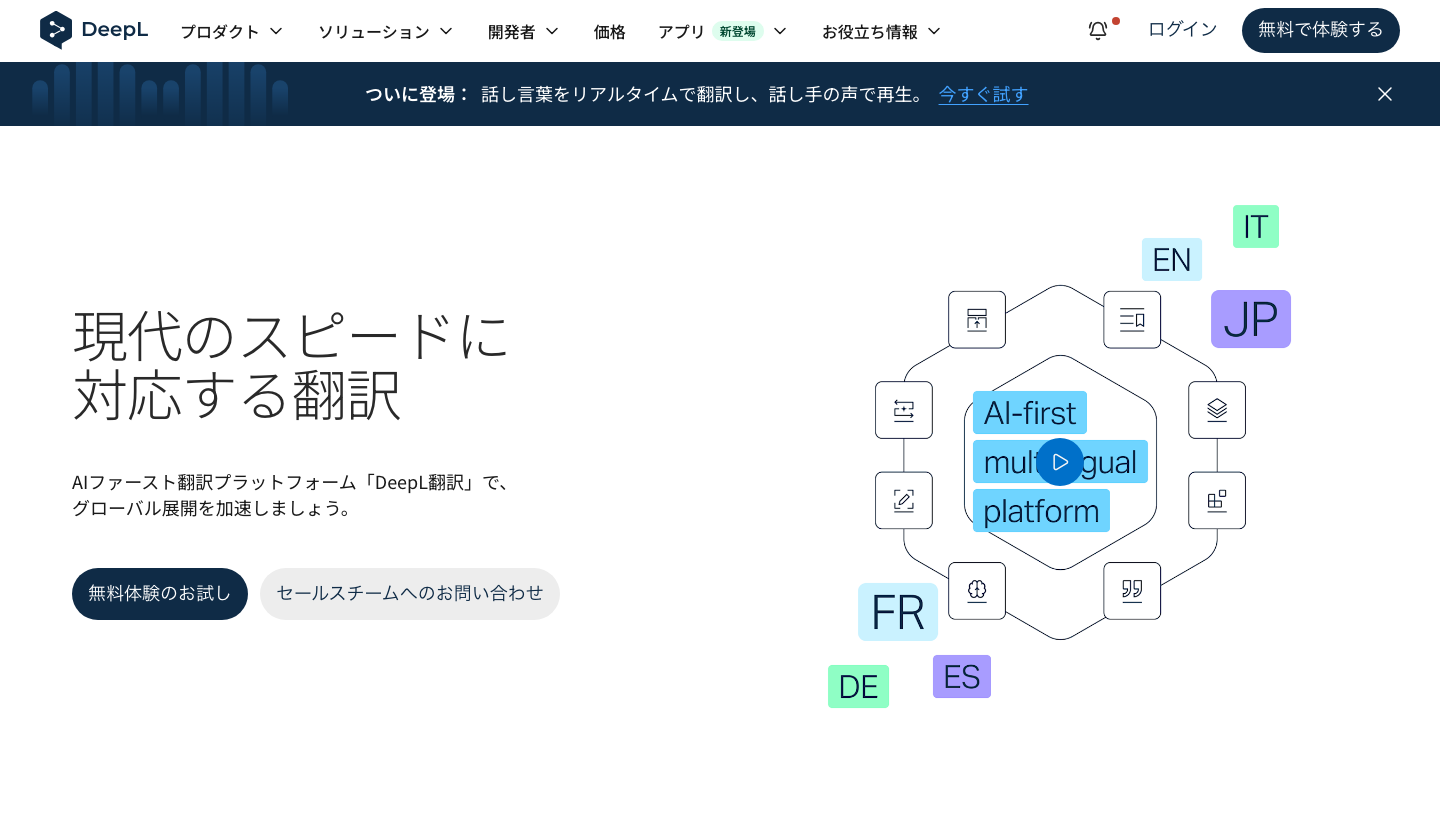Click the glossary book icon tile

tap(1132, 320)
